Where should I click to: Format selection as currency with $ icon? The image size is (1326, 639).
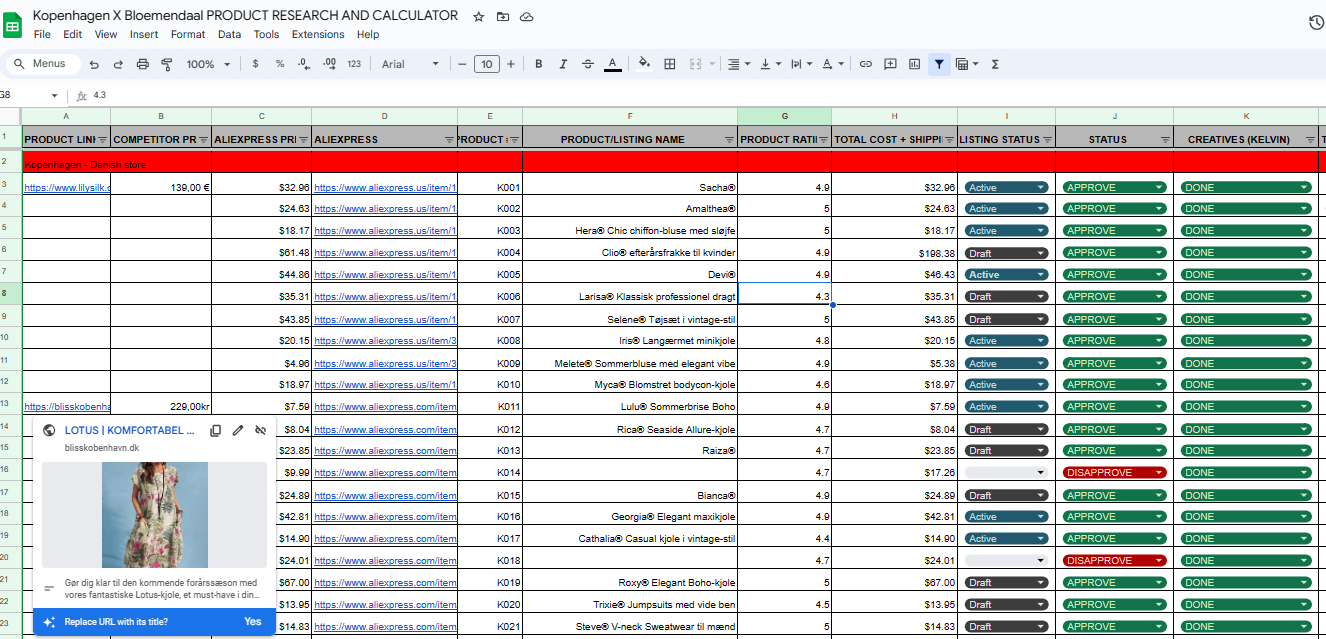pos(255,64)
